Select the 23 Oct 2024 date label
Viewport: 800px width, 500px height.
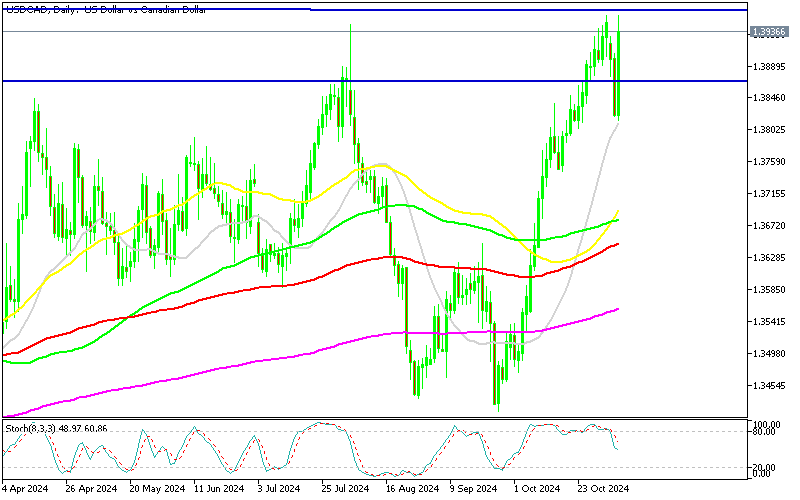pyautogui.click(x=601, y=489)
